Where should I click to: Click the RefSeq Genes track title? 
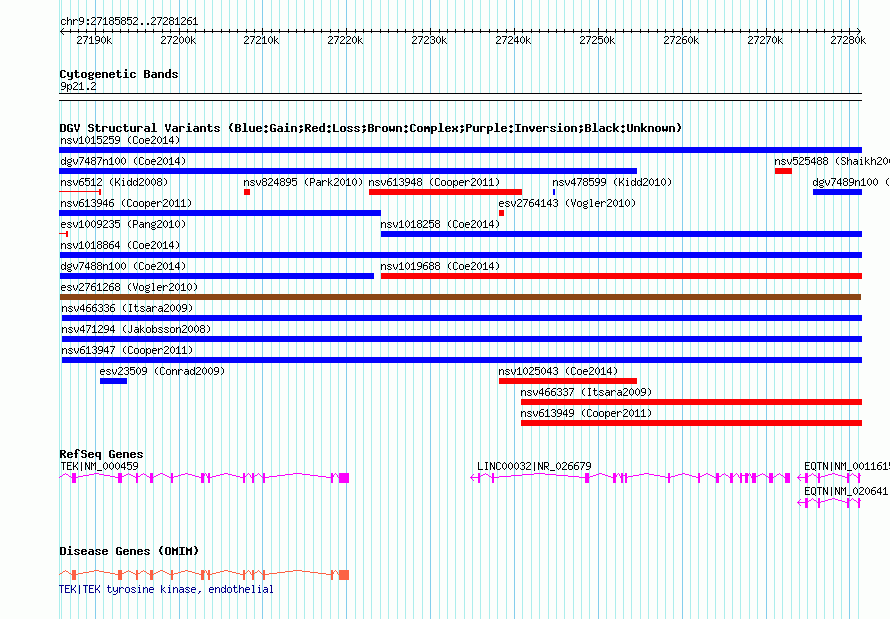(x=101, y=454)
